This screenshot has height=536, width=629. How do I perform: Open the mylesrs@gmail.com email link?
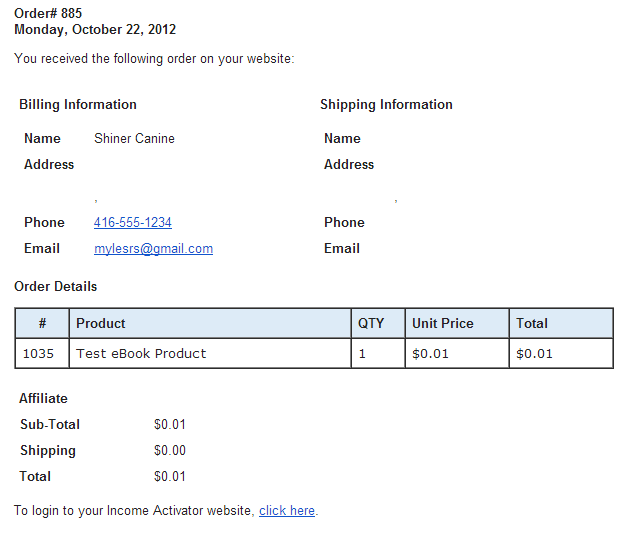click(153, 249)
